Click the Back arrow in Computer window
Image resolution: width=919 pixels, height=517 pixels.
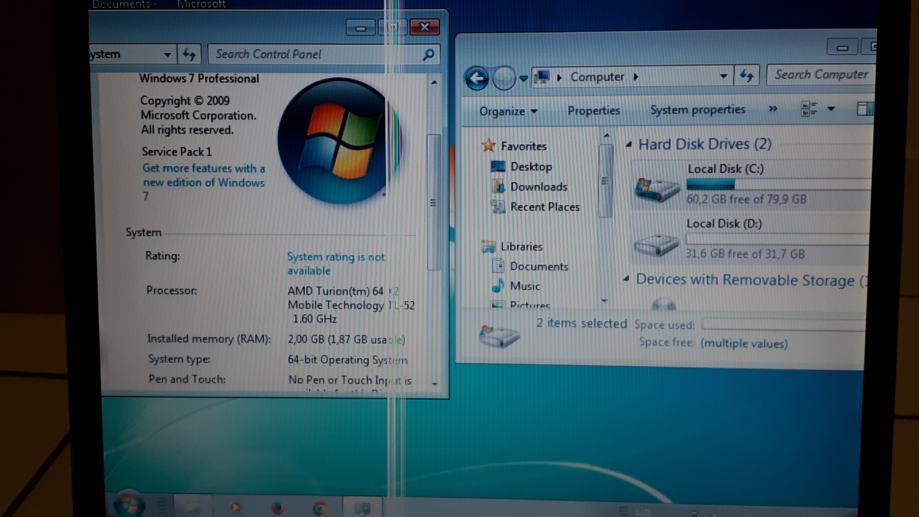pyautogui.click(x=476, y=77)
